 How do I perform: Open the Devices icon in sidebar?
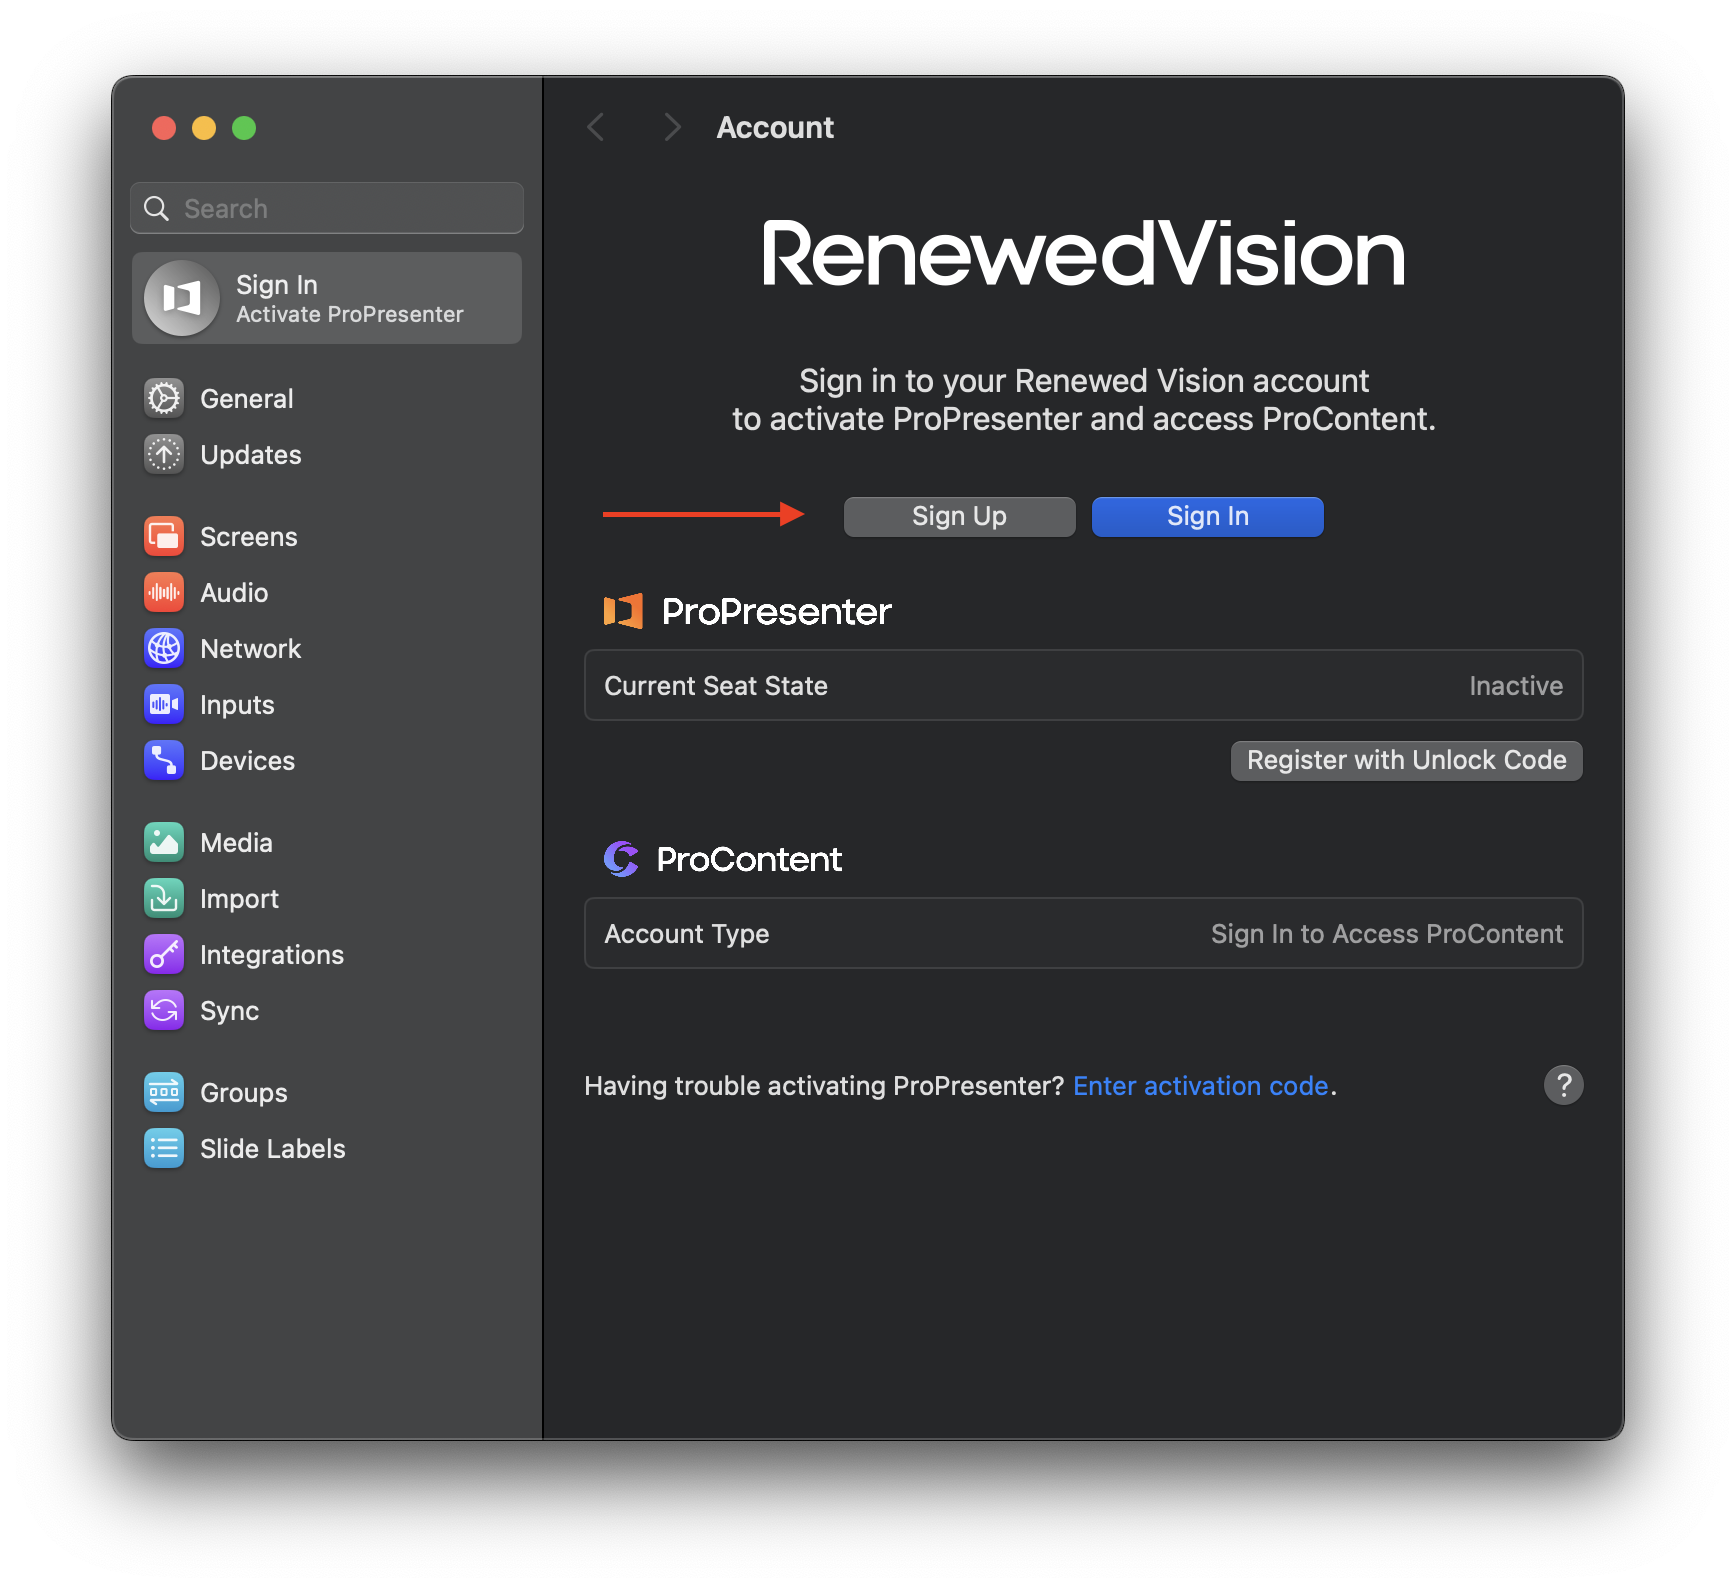pos(164,760)
